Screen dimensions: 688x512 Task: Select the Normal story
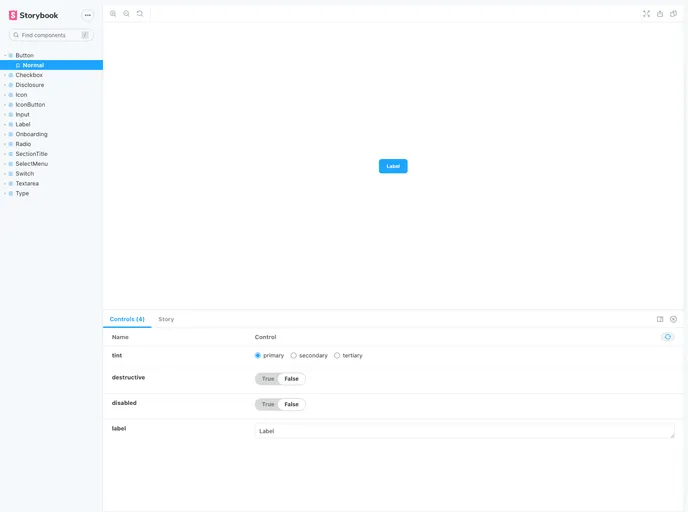[51, 65]
